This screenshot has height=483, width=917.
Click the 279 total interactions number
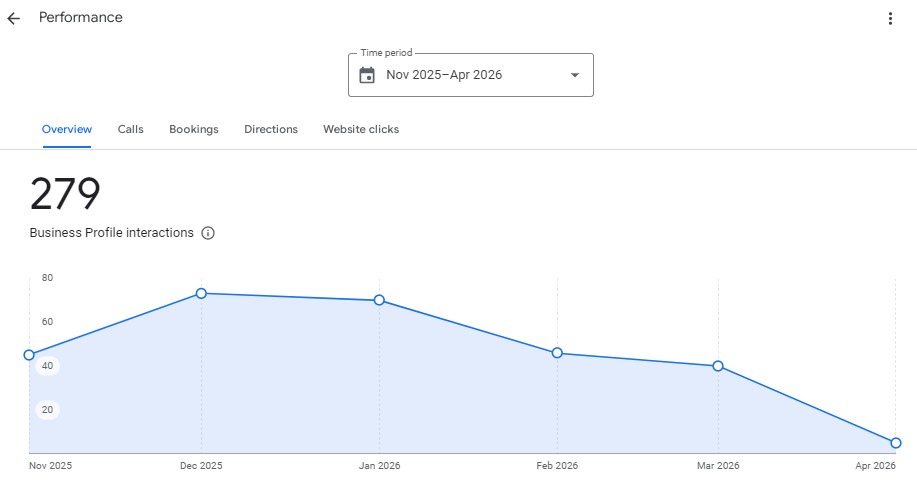point(65,194)
